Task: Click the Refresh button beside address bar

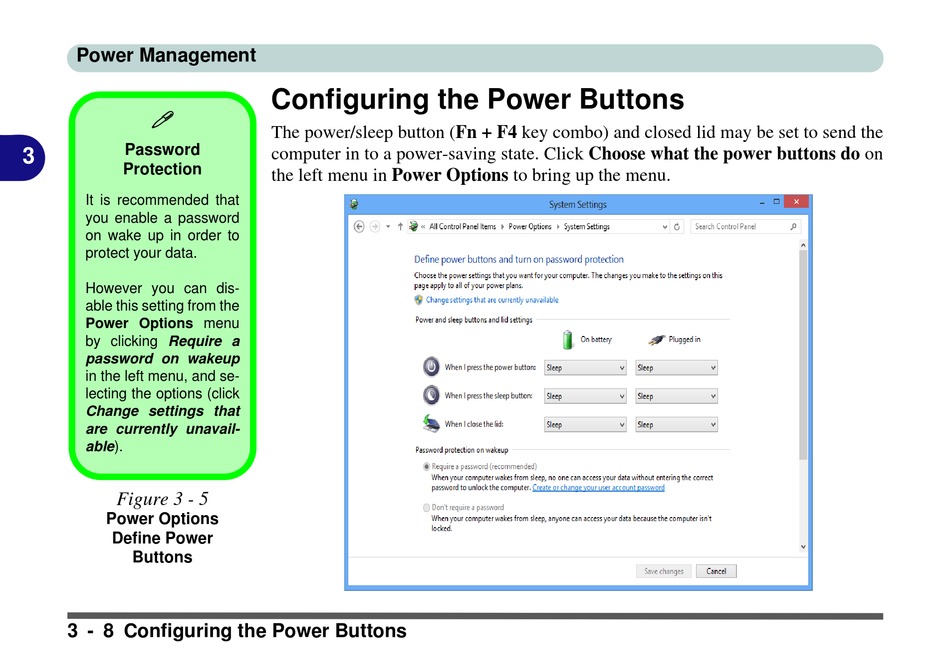Action: (x=677, y=227)
